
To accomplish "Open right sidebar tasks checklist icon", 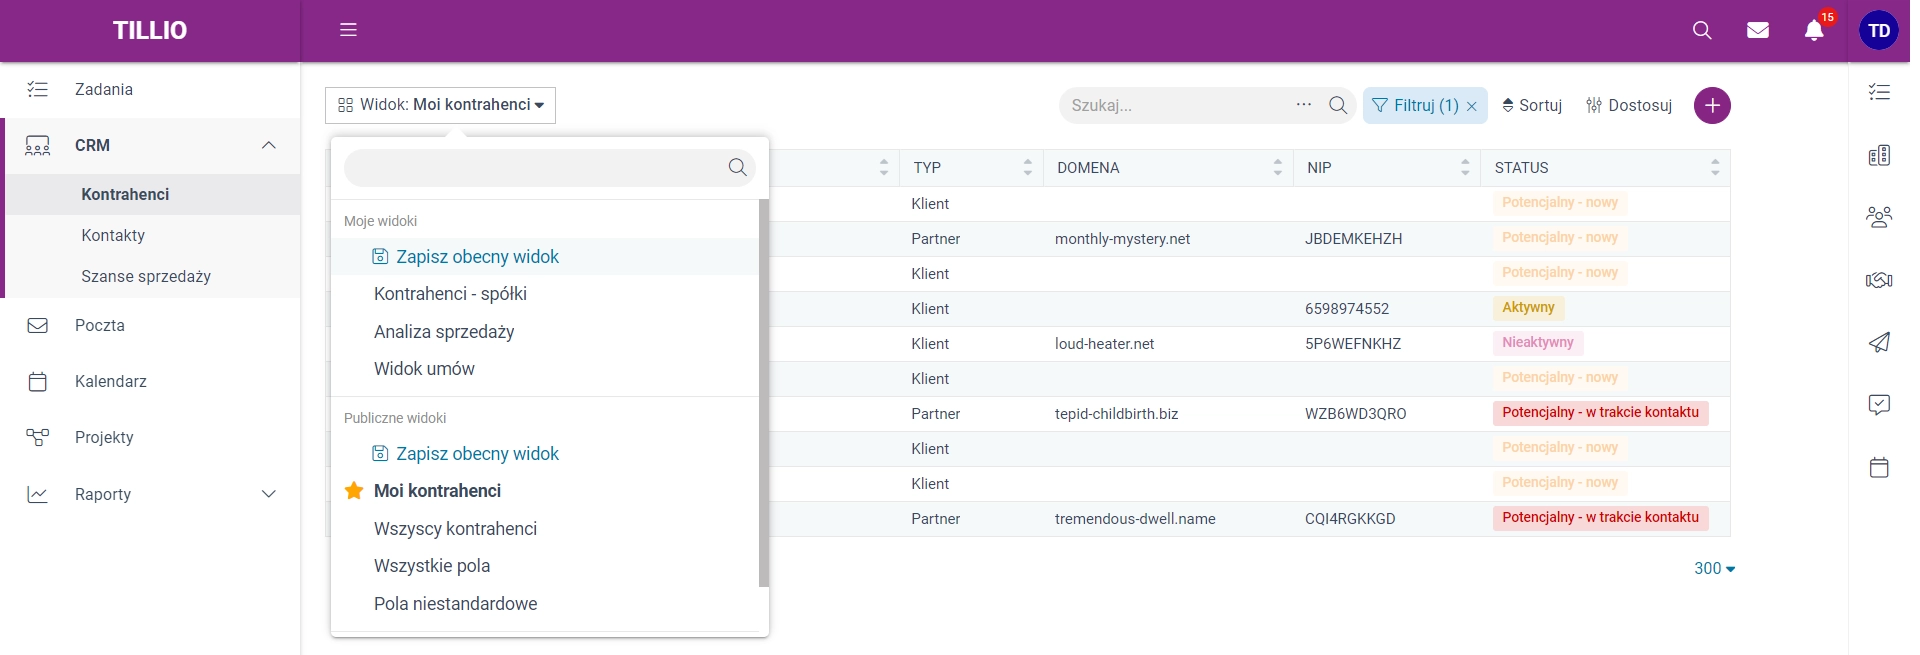I will click(1879, 92).
